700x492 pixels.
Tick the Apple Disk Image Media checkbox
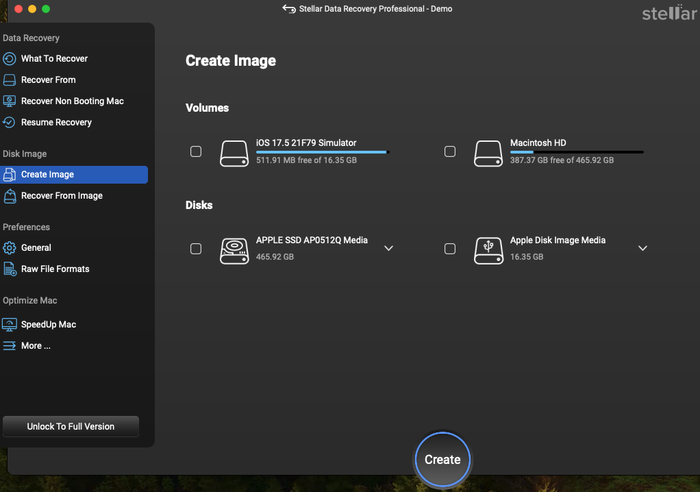tap(450, 249)
